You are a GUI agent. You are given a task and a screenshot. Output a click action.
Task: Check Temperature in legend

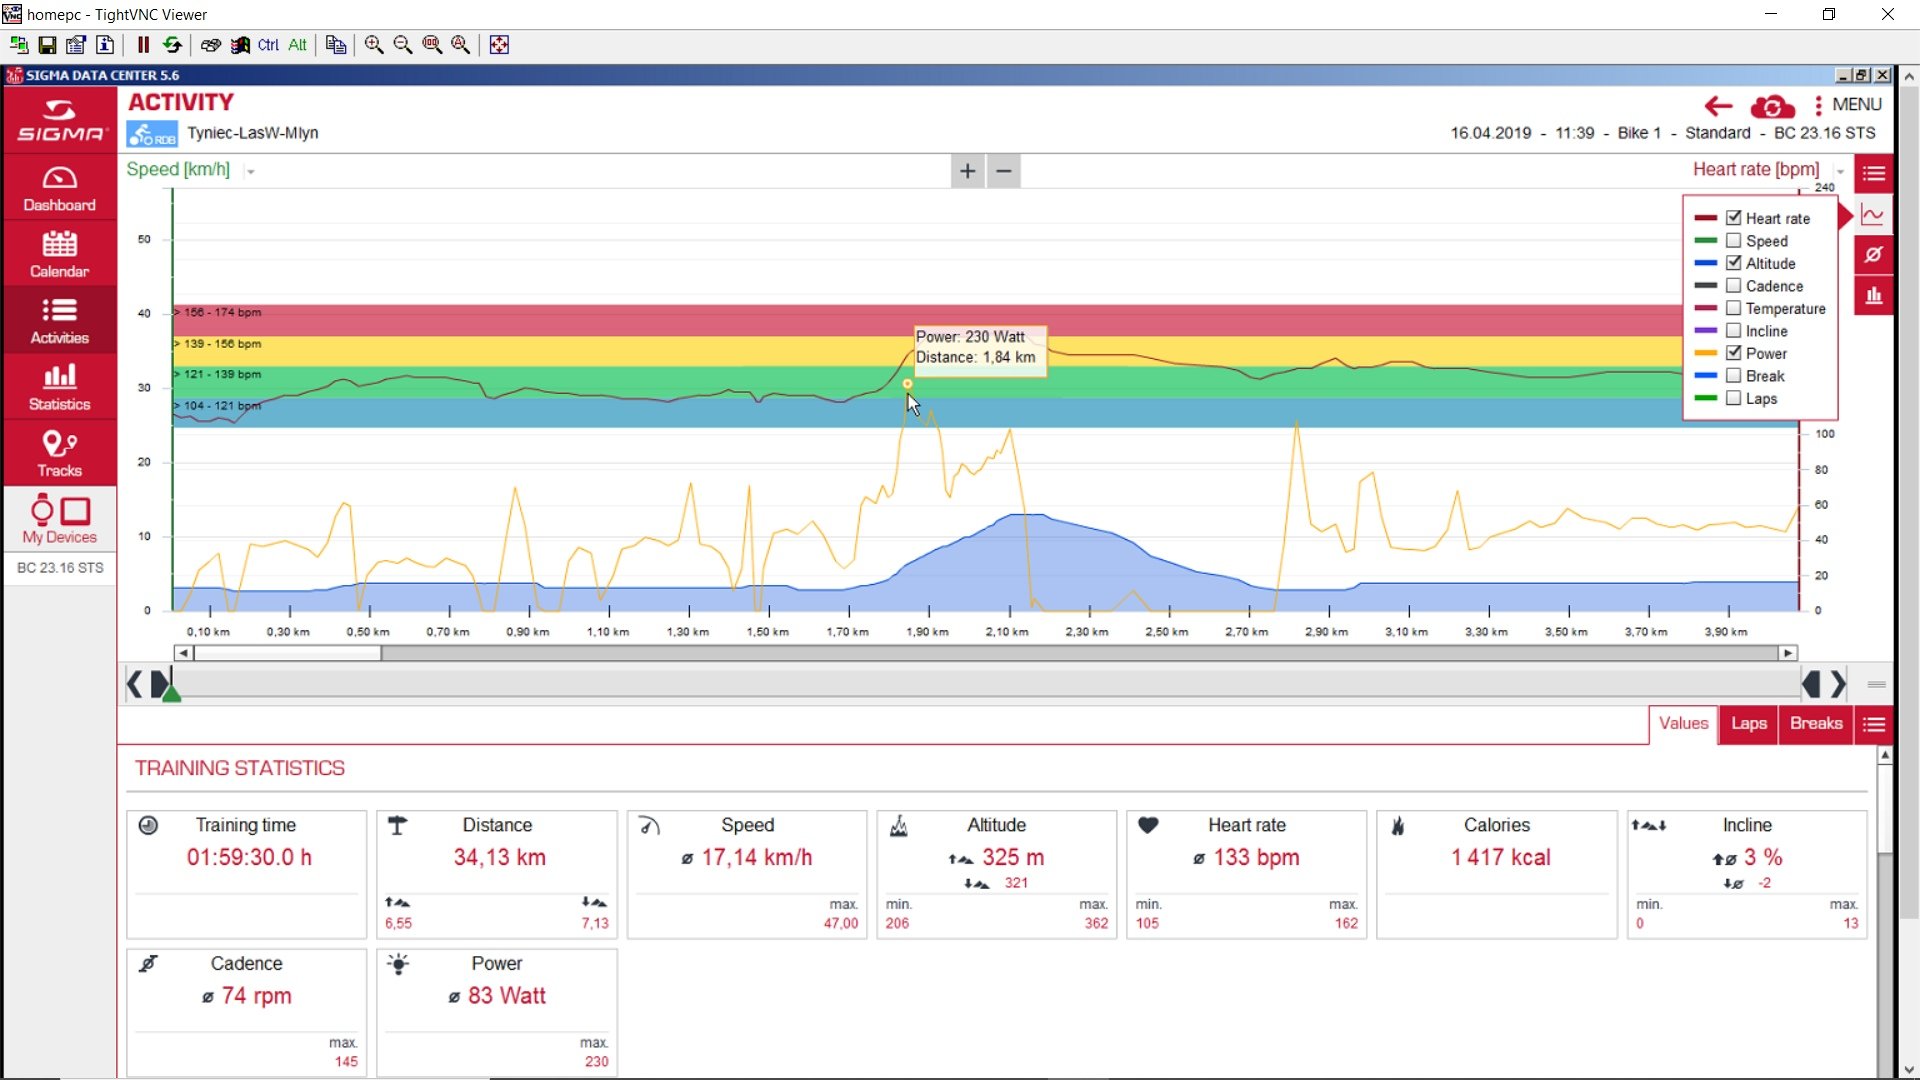click(1734, 308)
